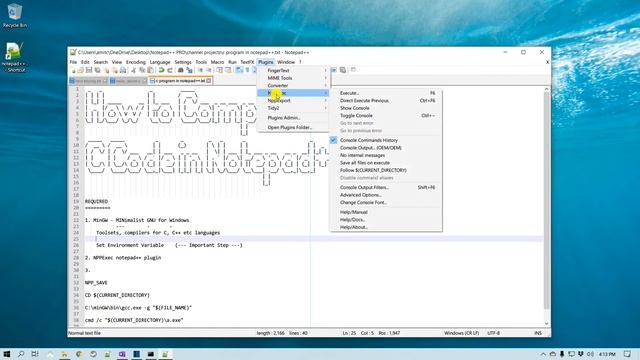
Task: Expand the MIME Tools plugin submenu
Action: click(293, 78)
